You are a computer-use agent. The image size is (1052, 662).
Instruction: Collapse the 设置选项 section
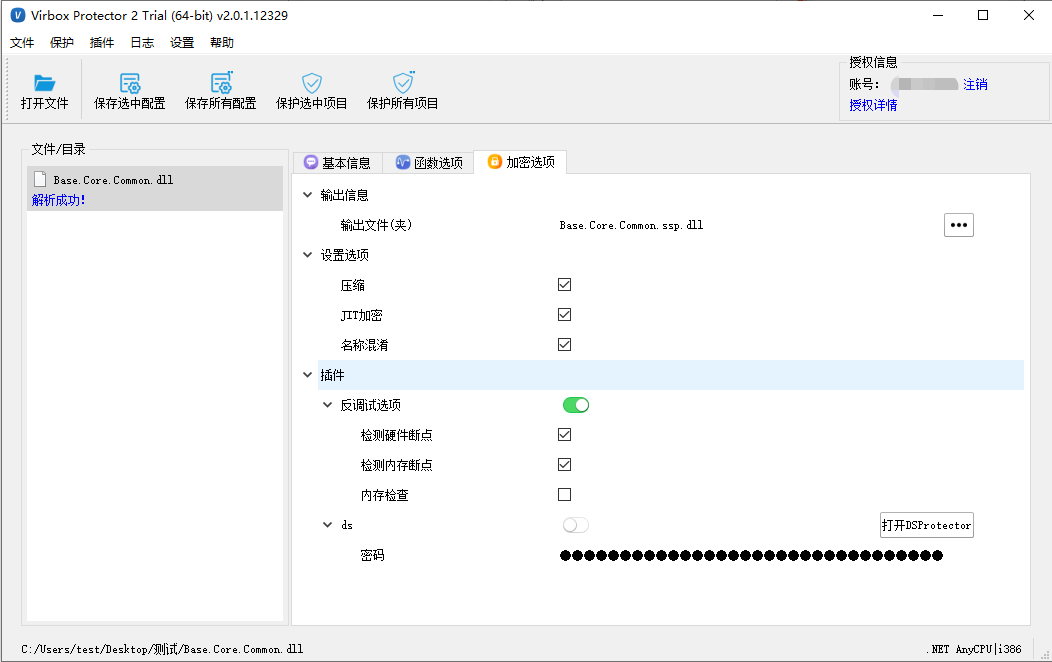coord(307,255)
